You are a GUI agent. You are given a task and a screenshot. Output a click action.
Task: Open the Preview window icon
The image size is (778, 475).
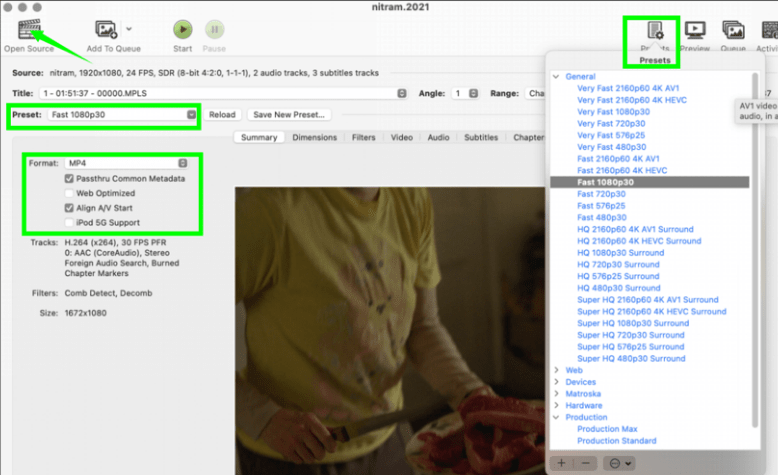[695, 30]
